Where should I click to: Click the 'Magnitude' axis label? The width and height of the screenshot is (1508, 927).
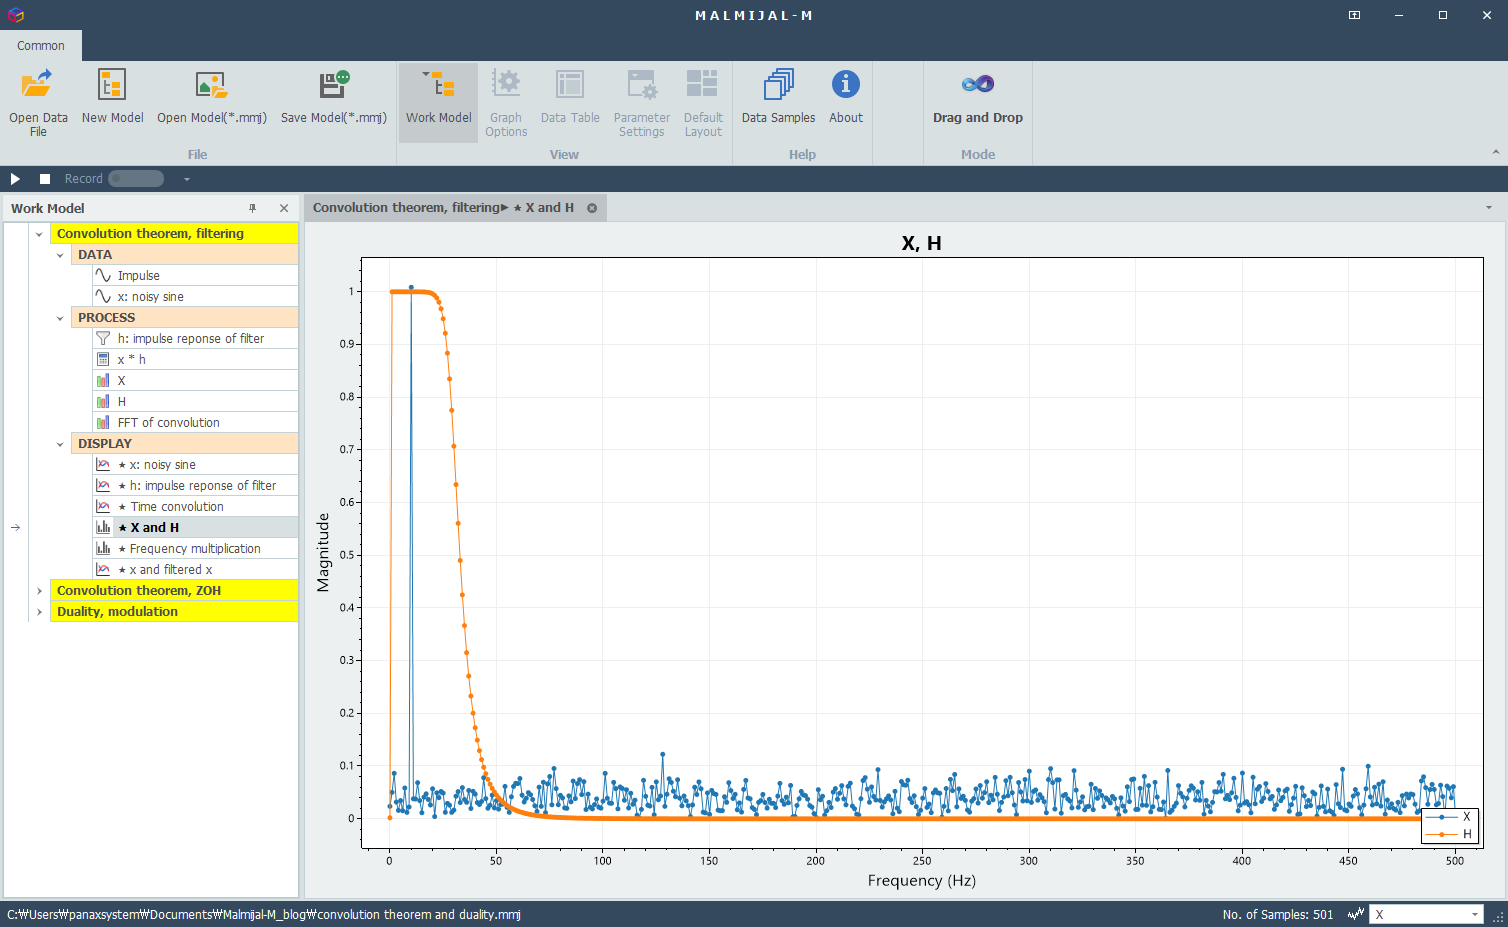point(323,553)
